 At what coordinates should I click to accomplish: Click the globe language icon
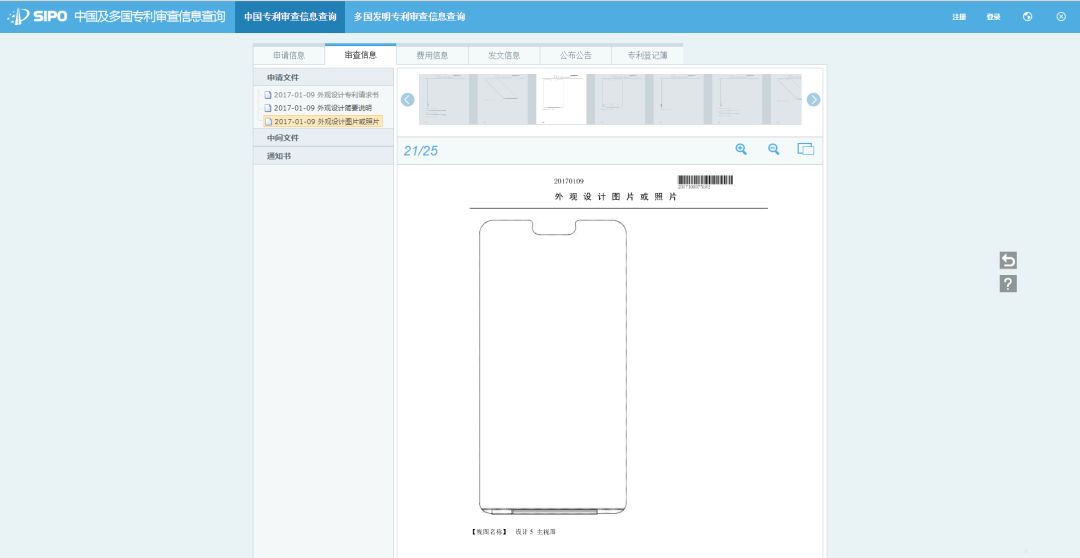point(1028,17)
